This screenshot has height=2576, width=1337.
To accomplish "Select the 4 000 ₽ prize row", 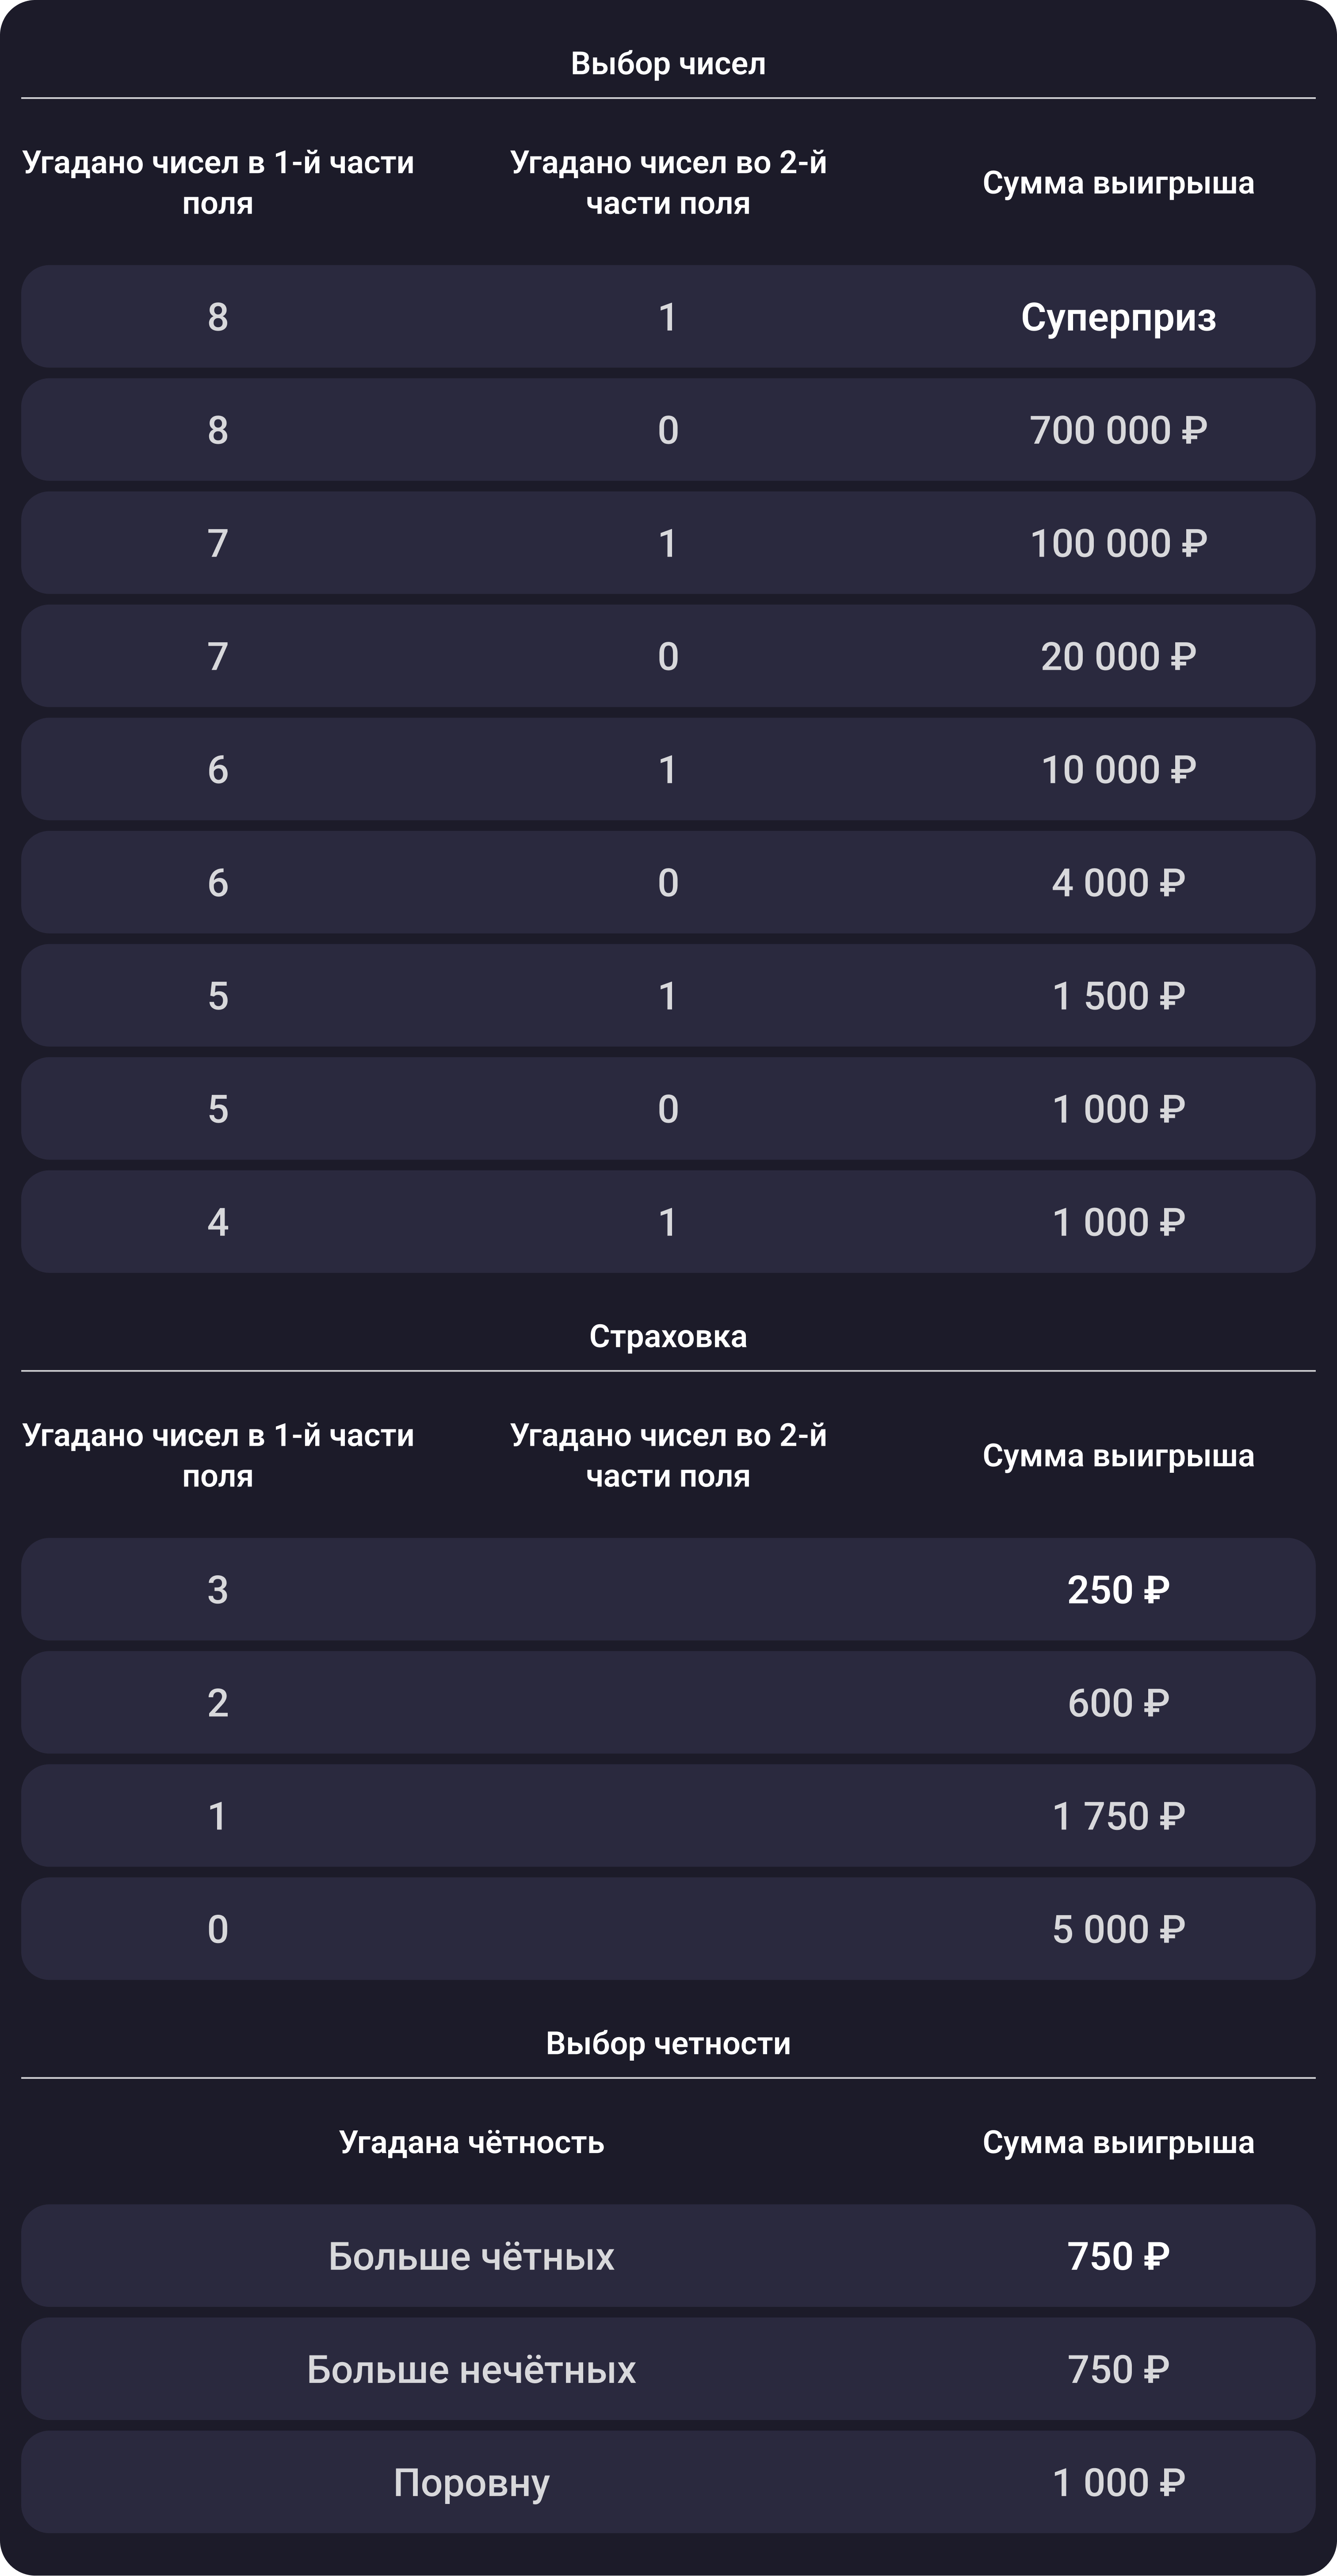I will (x=668, y=882).
